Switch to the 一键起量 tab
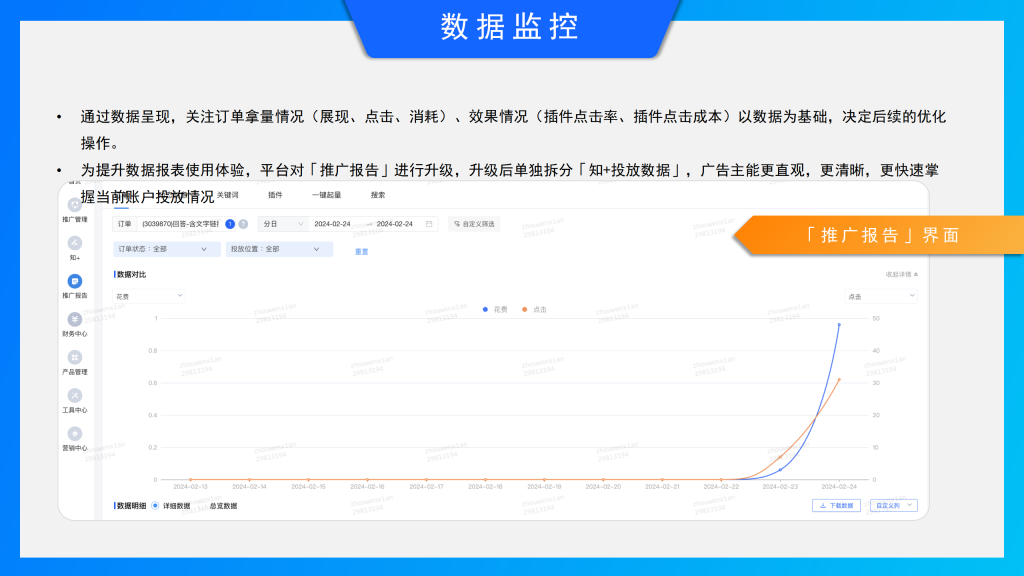This screenshot has width=1024, height=576. tap(327, 195)
